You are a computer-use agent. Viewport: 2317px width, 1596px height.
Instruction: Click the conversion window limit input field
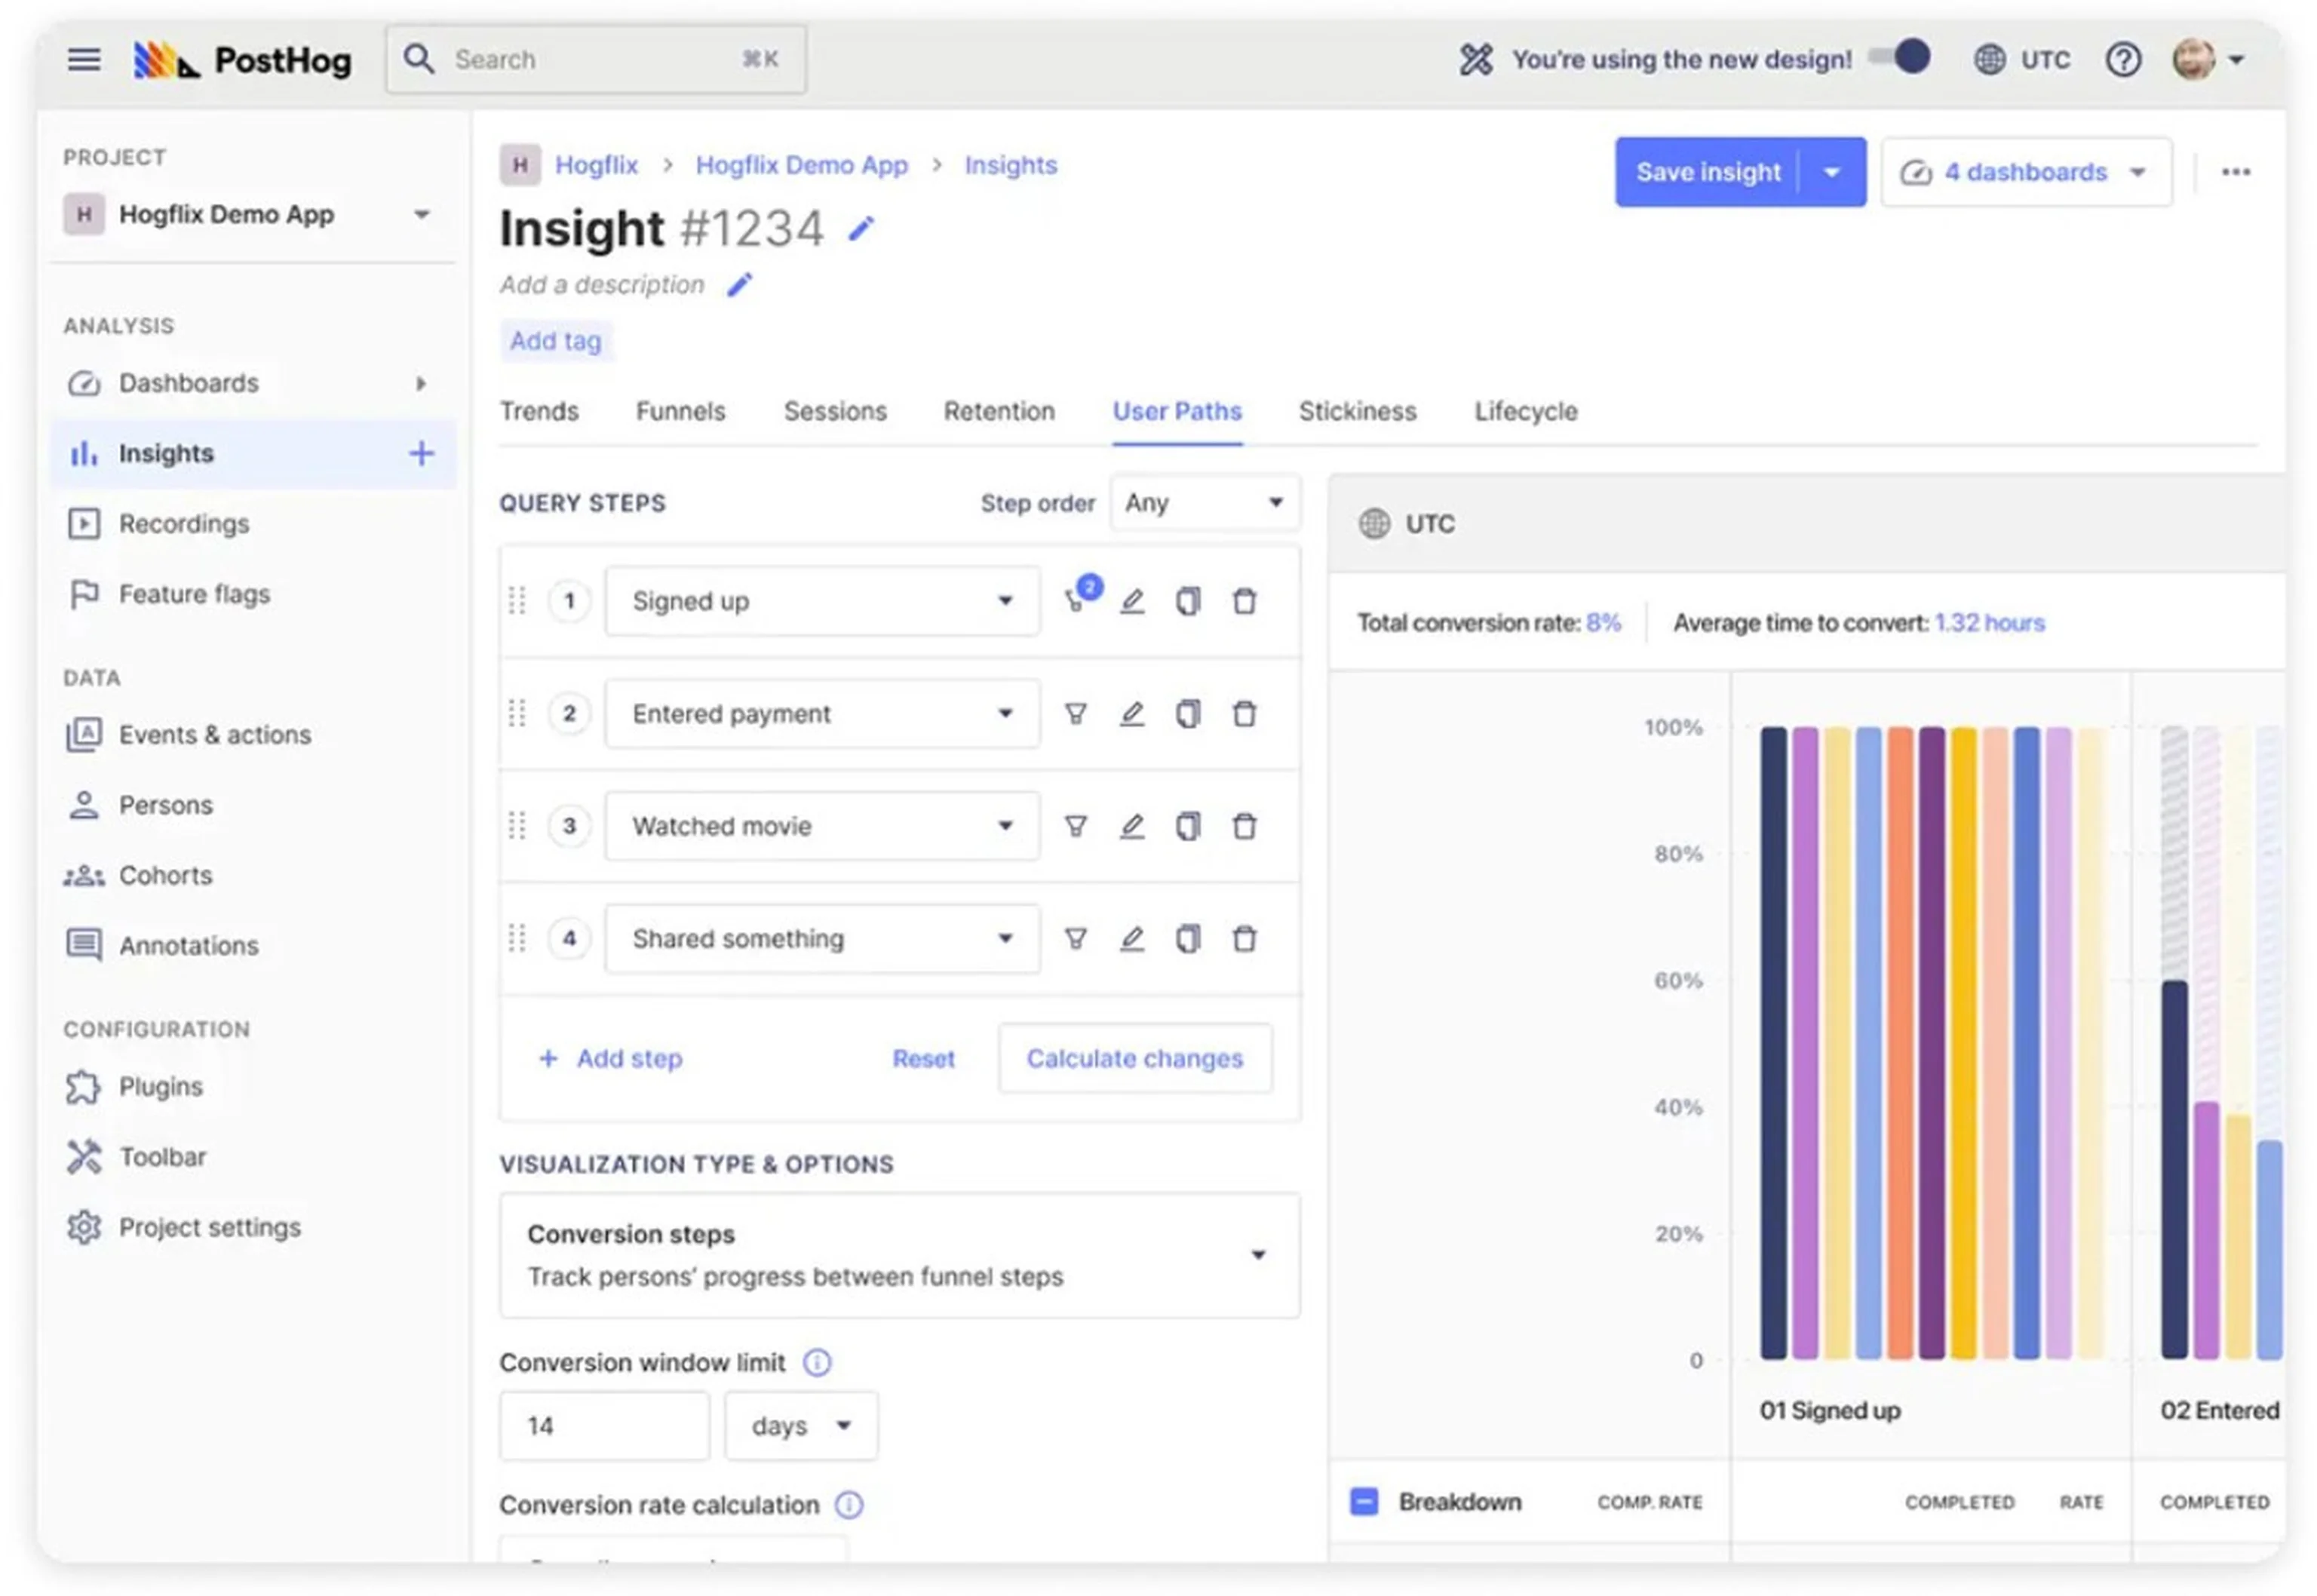click(603, 1425)
